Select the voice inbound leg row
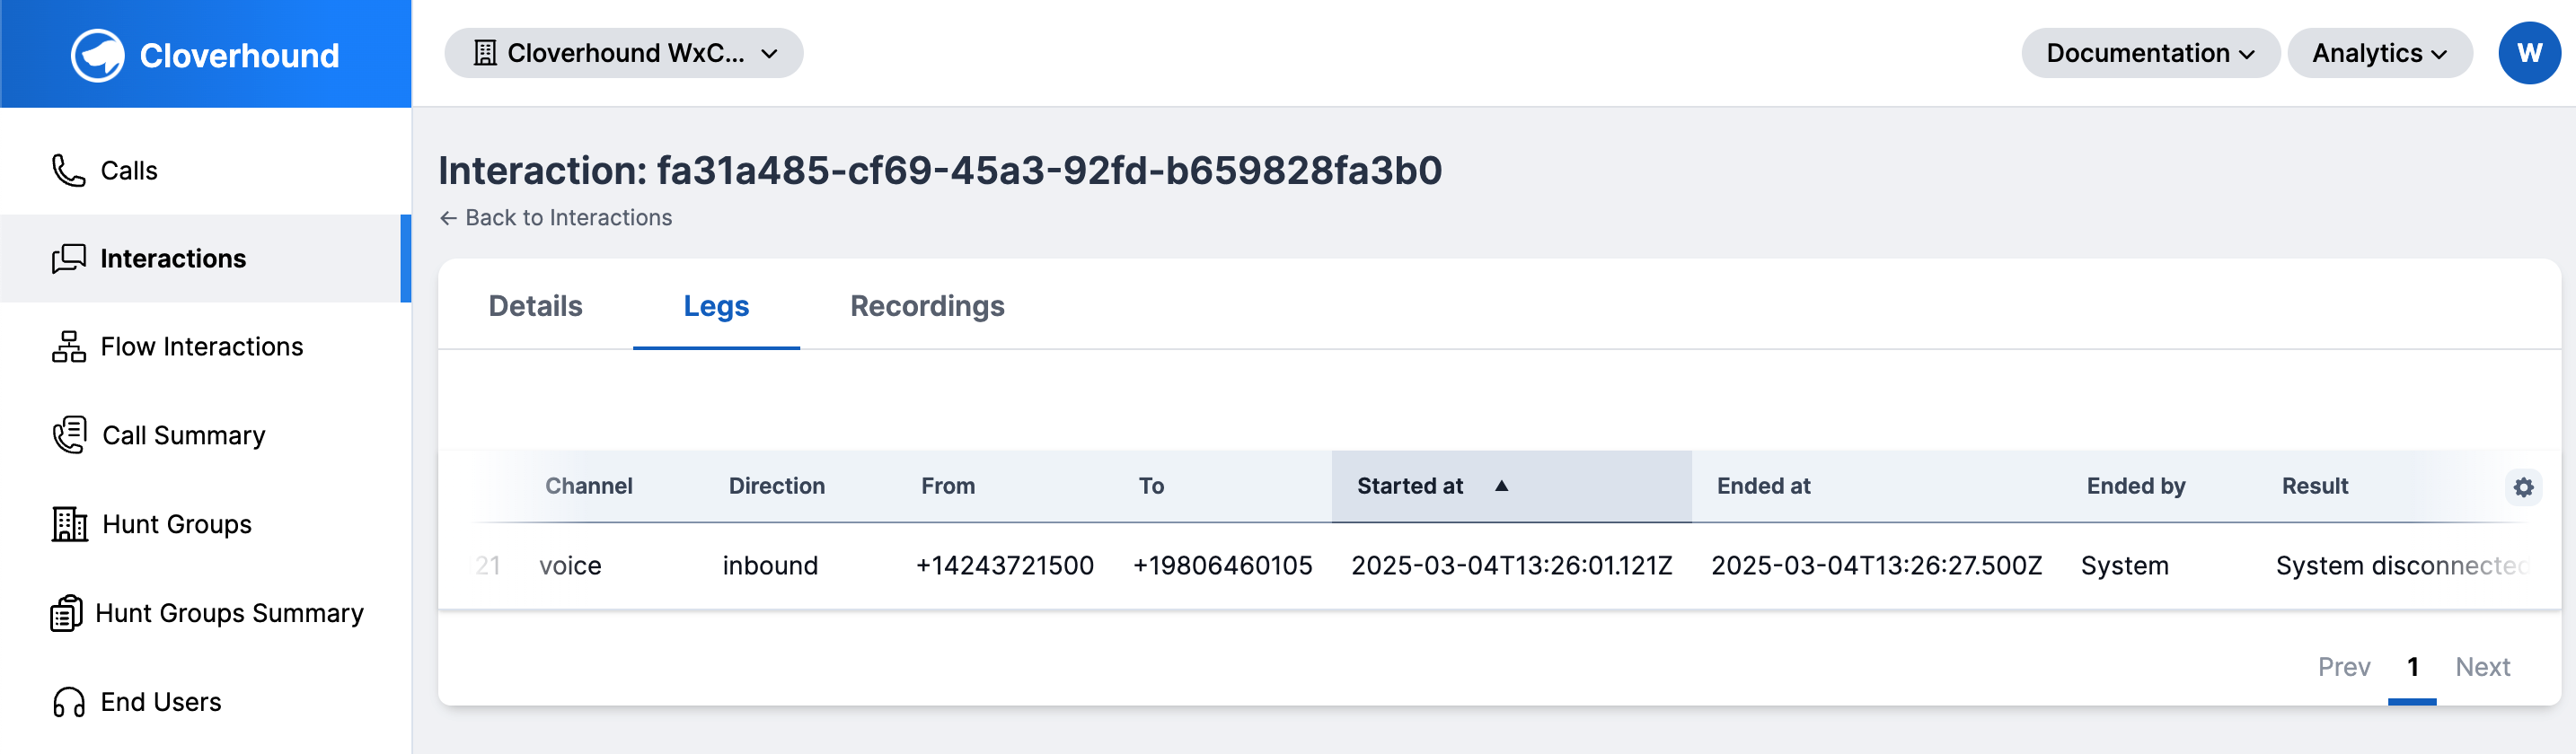 pyautogui.click(x=1498, y=566)
